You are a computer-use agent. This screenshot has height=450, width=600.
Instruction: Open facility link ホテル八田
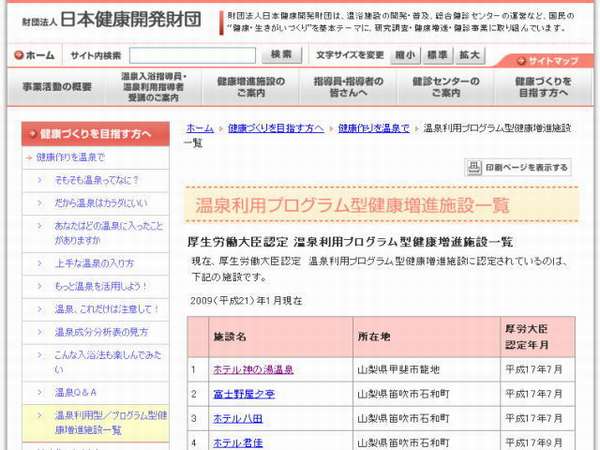(238, 419)
